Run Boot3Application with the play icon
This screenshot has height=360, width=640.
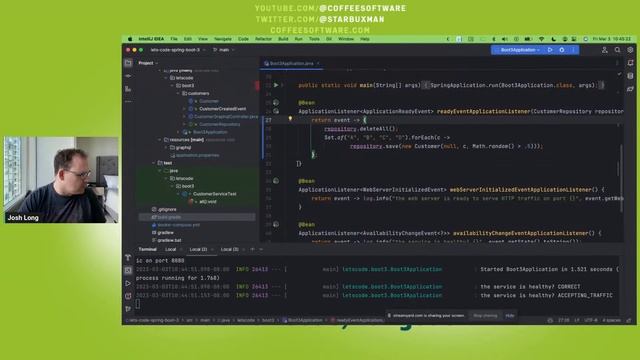(x=550, y=50)
